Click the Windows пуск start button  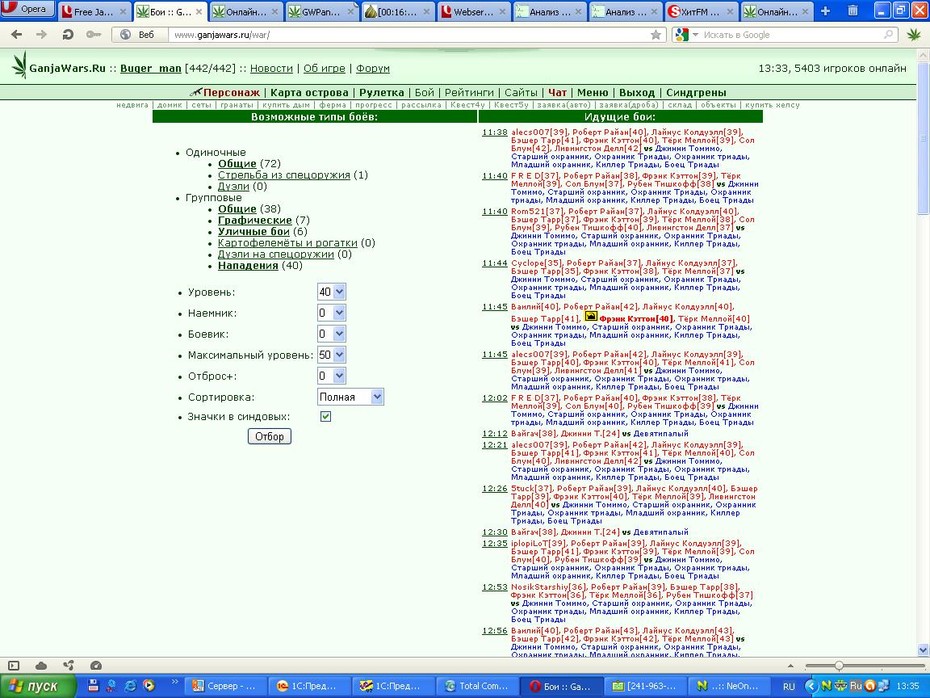(x=38, y=686)
